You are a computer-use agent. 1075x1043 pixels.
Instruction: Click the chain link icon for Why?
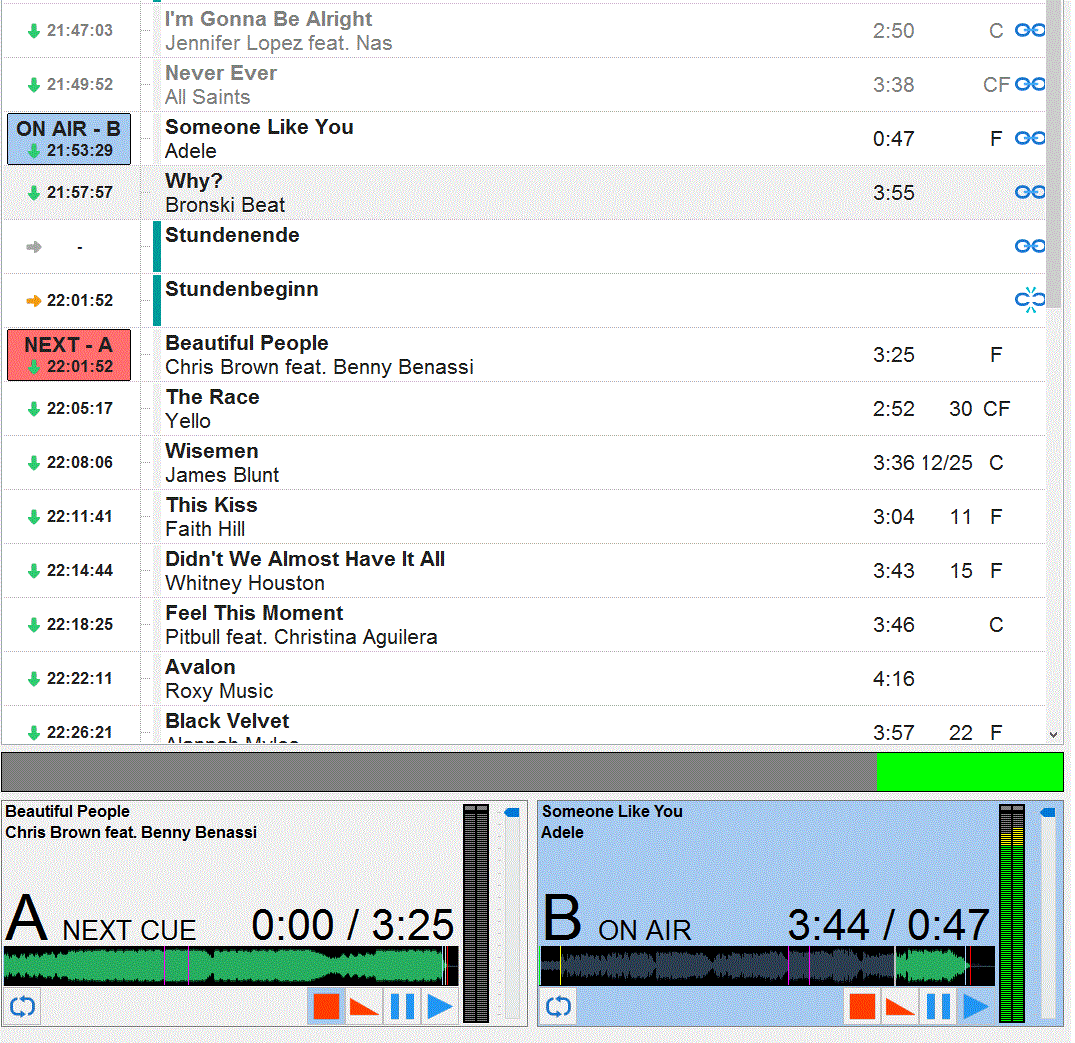tap(1029, 192)
